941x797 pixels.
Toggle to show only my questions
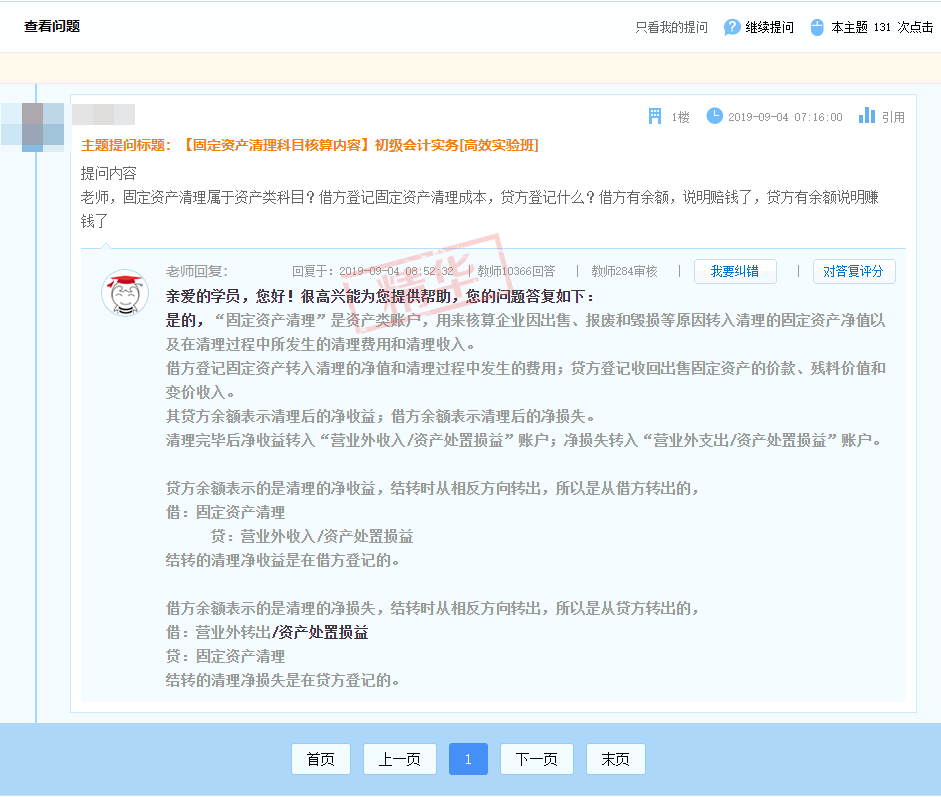669,28
